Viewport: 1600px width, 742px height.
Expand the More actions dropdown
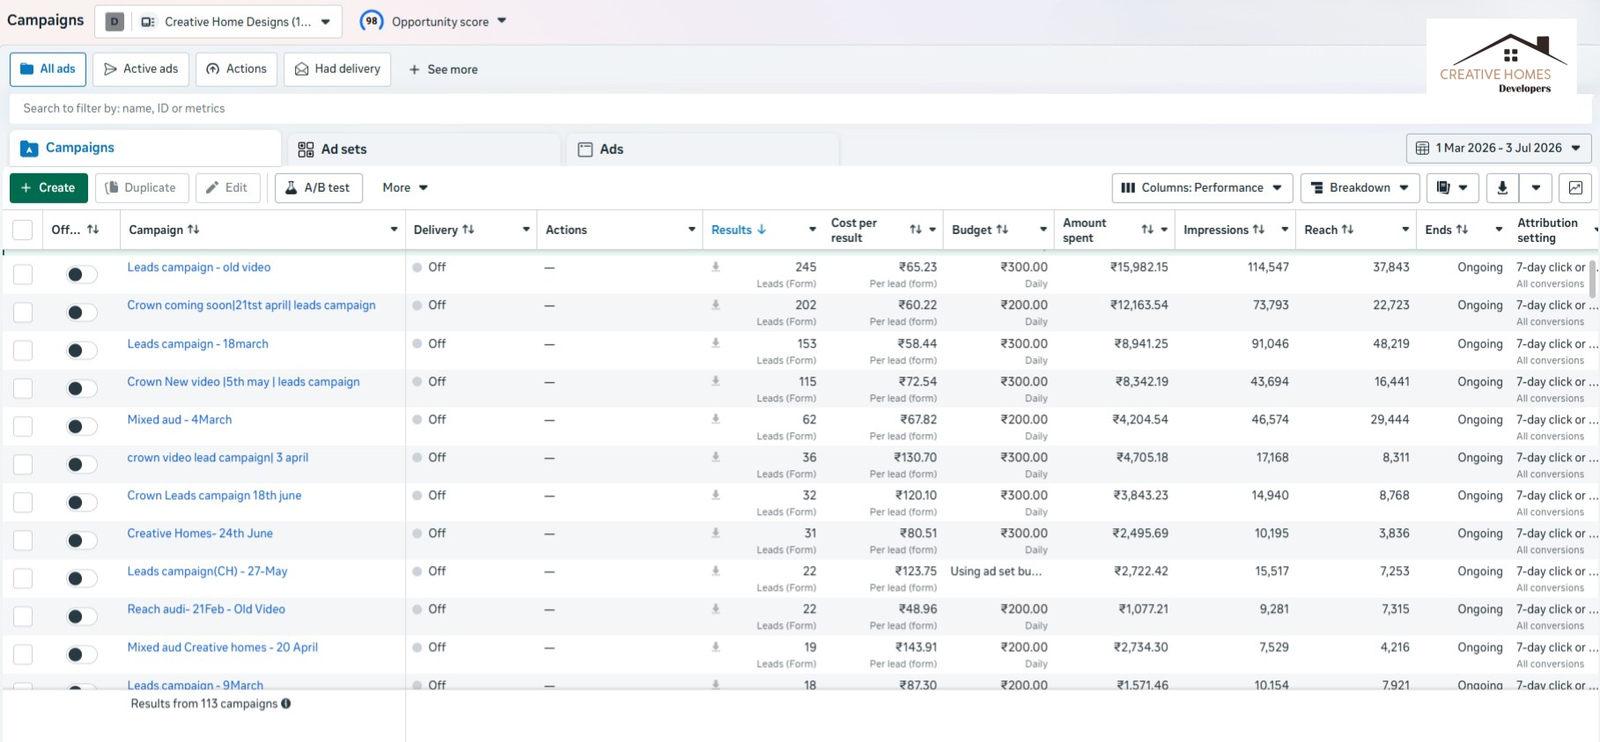[x=405, y=188]
